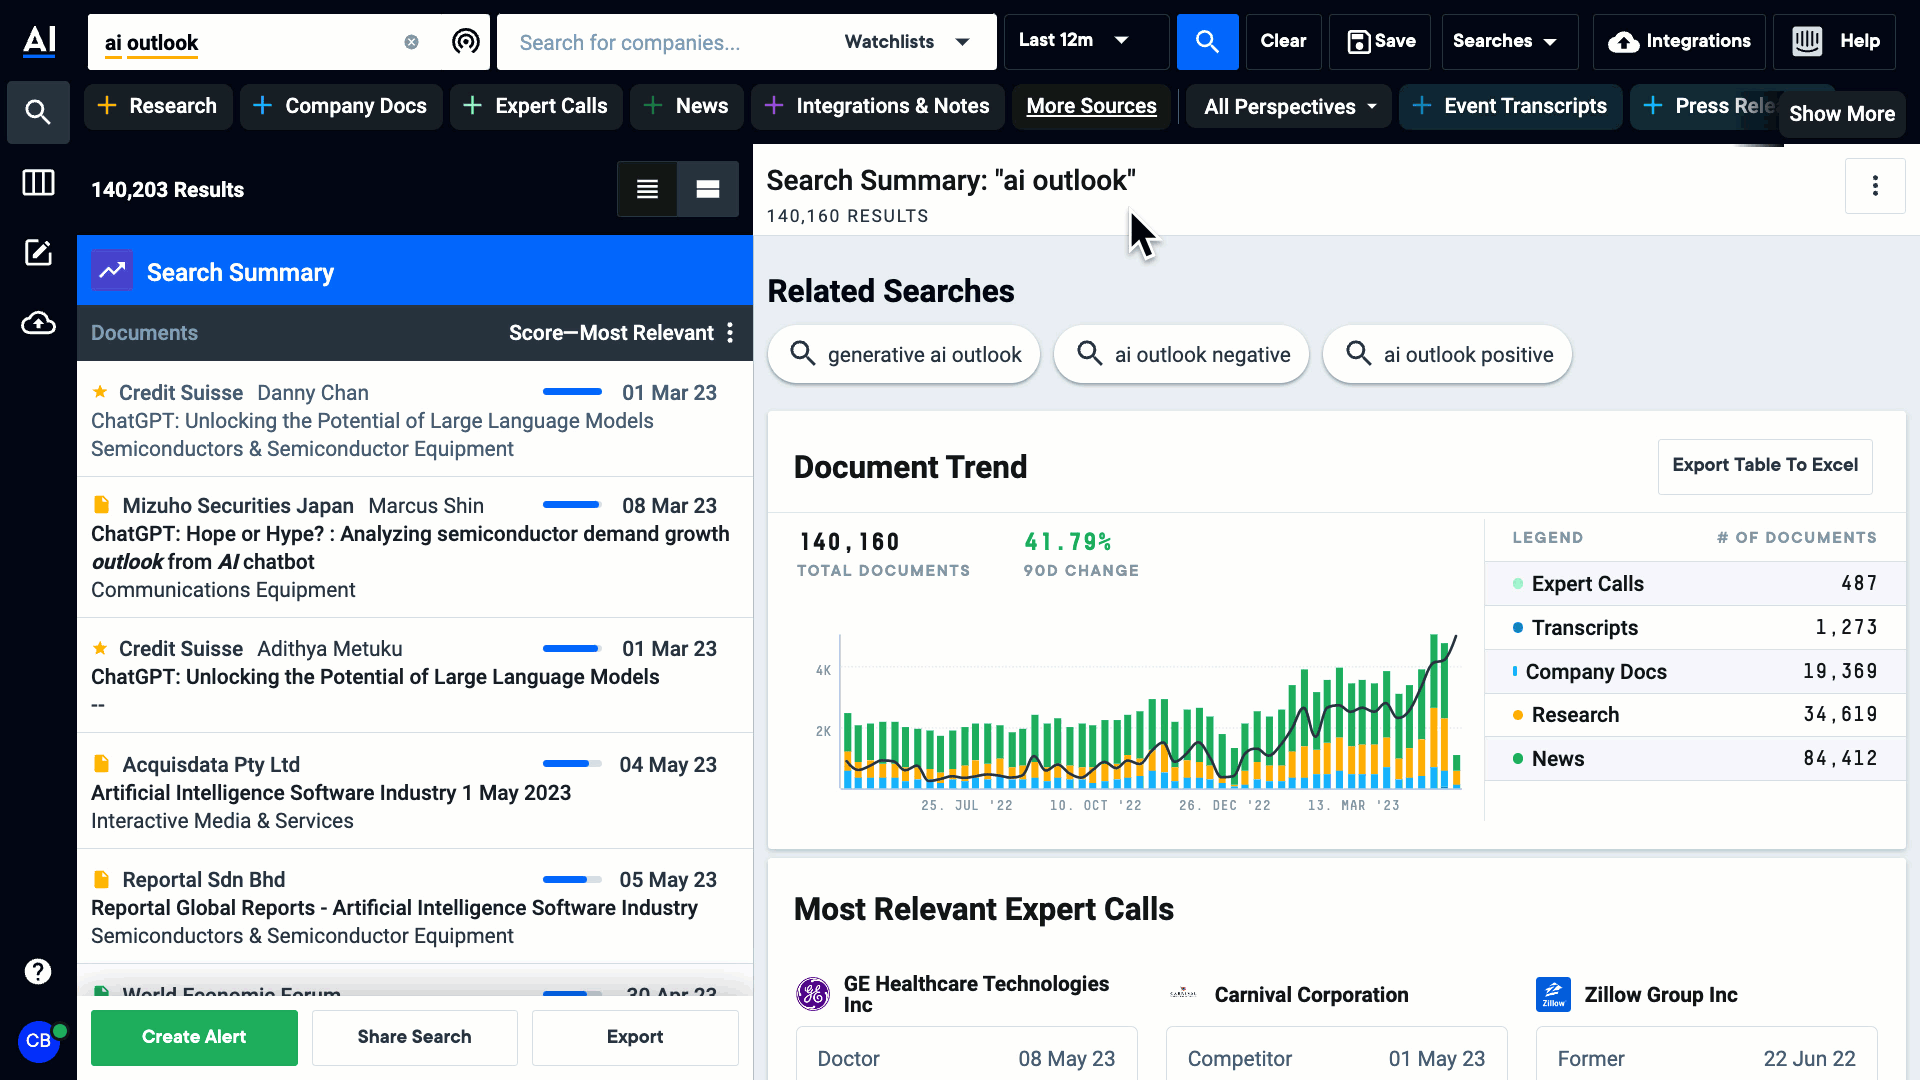Click the Reportal Sdn Bhd document icon
The width and height of the screenshot is (1920, 1080).
[101, 879]
